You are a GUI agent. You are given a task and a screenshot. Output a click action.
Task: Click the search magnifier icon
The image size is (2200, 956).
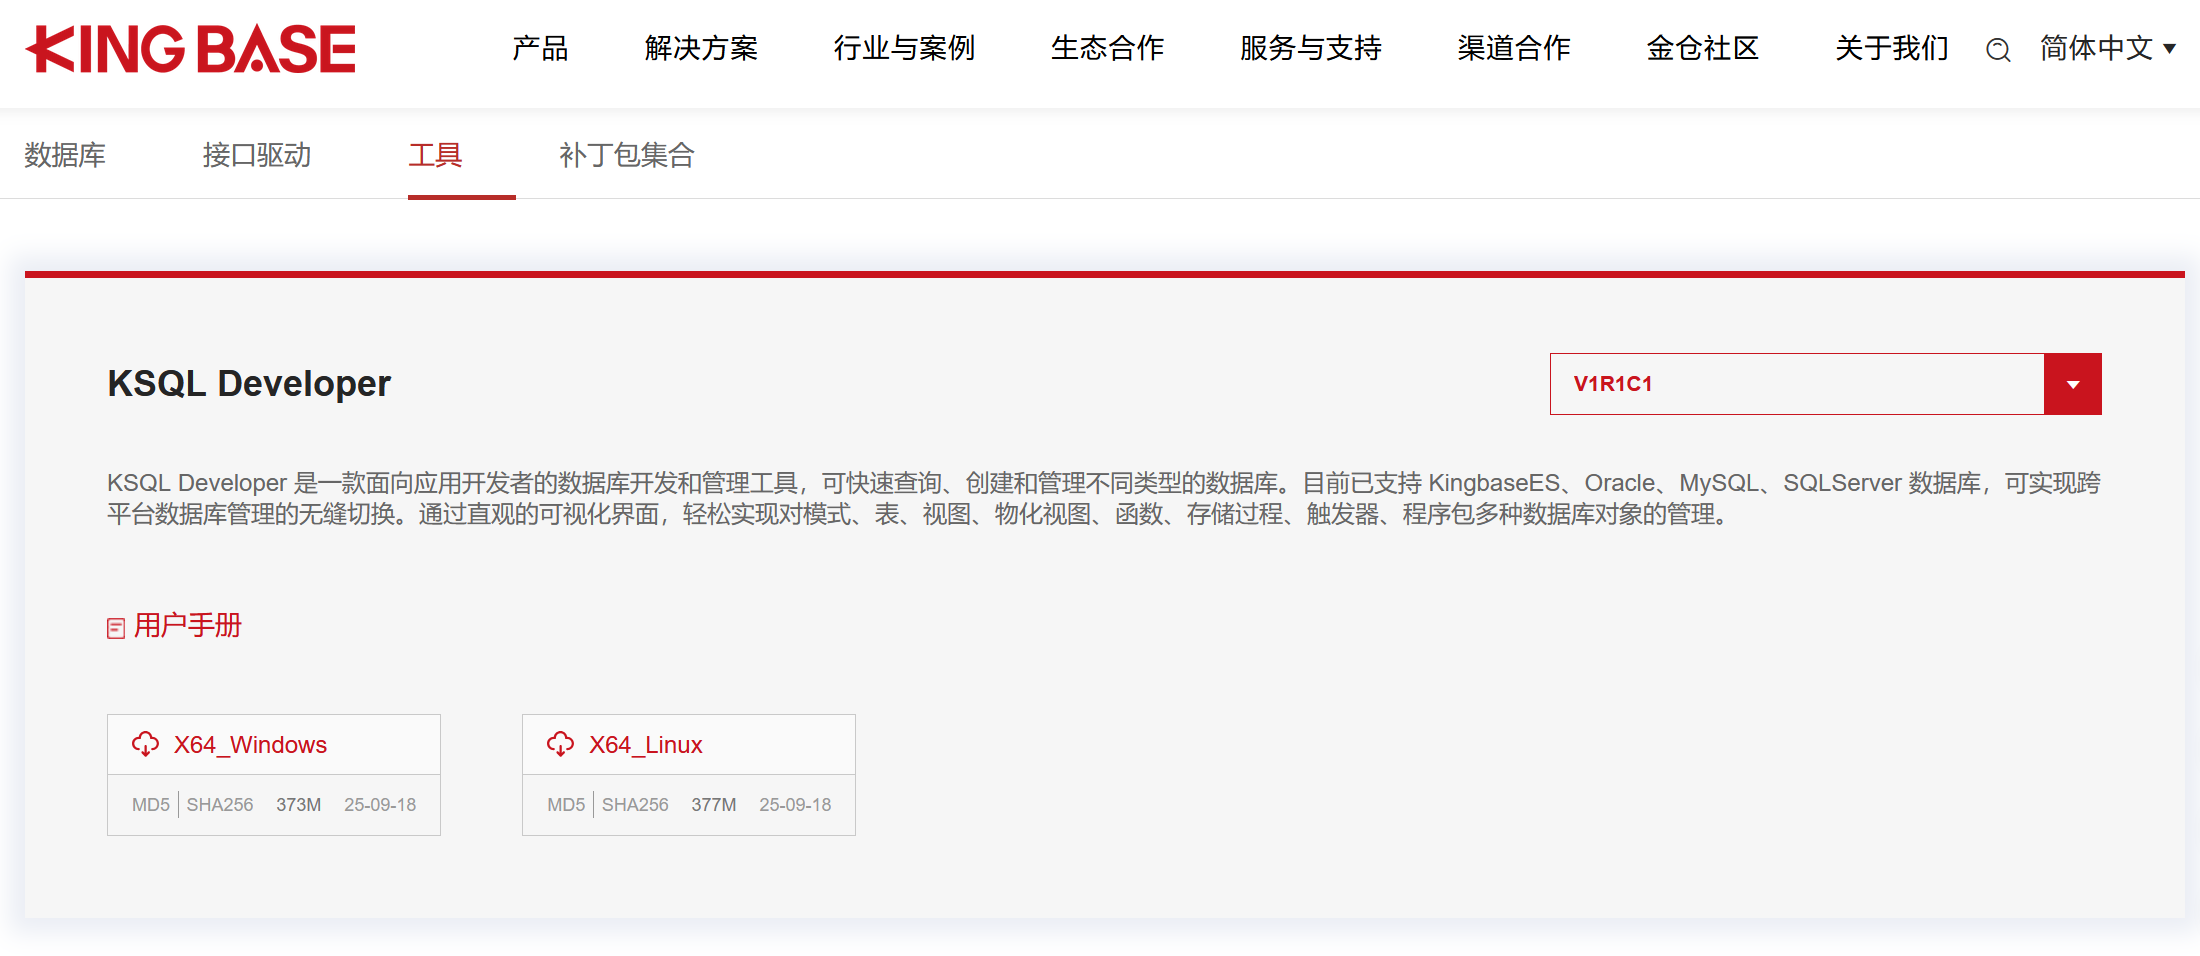(x=1998, y=49)
